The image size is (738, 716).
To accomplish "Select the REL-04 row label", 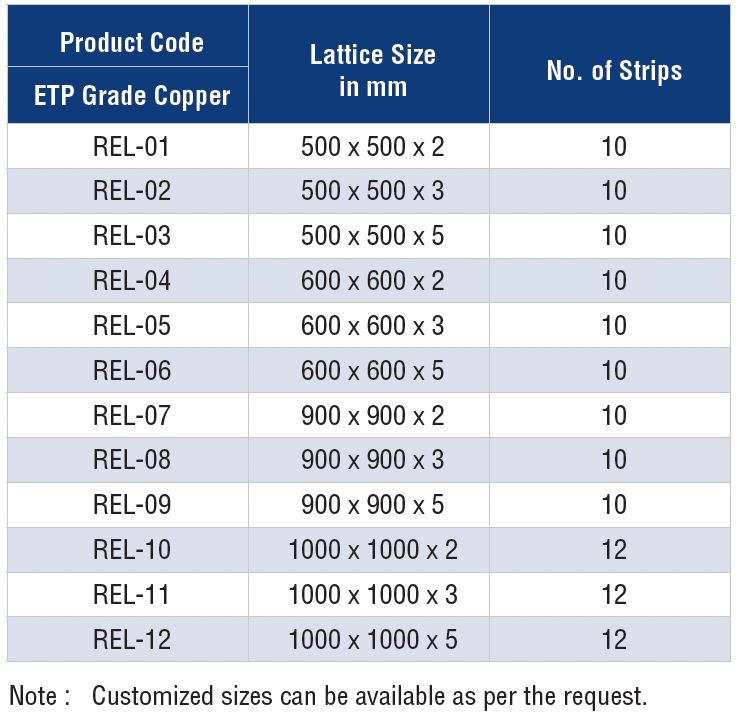I will (x=131, y=281).
